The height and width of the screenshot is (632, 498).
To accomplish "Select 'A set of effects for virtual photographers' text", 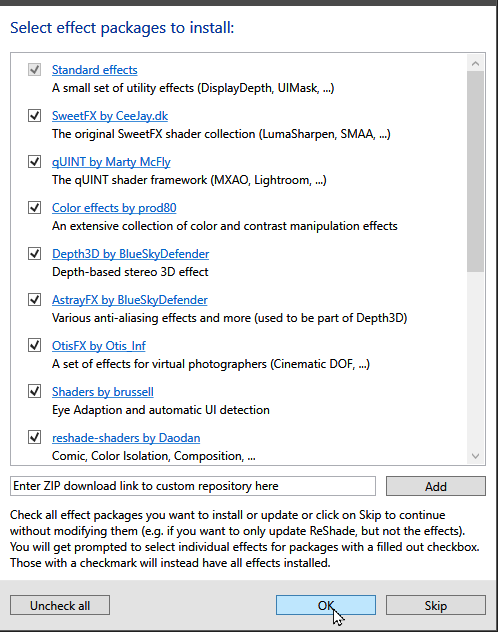I will pos(211,364).
